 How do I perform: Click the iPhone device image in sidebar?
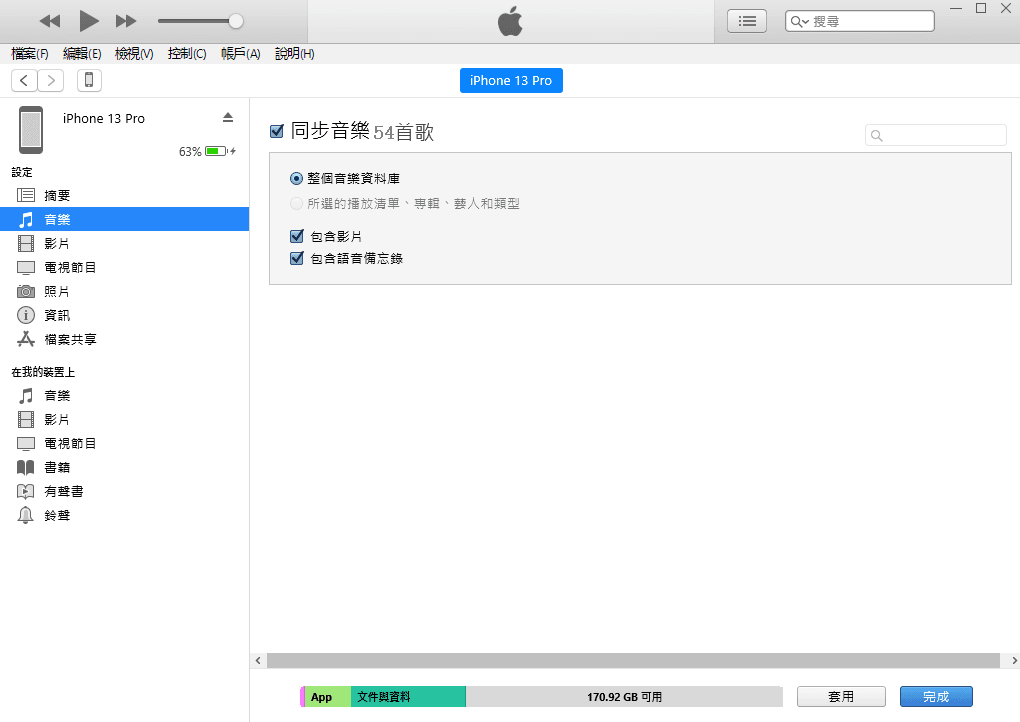click(x=31, y=130)
